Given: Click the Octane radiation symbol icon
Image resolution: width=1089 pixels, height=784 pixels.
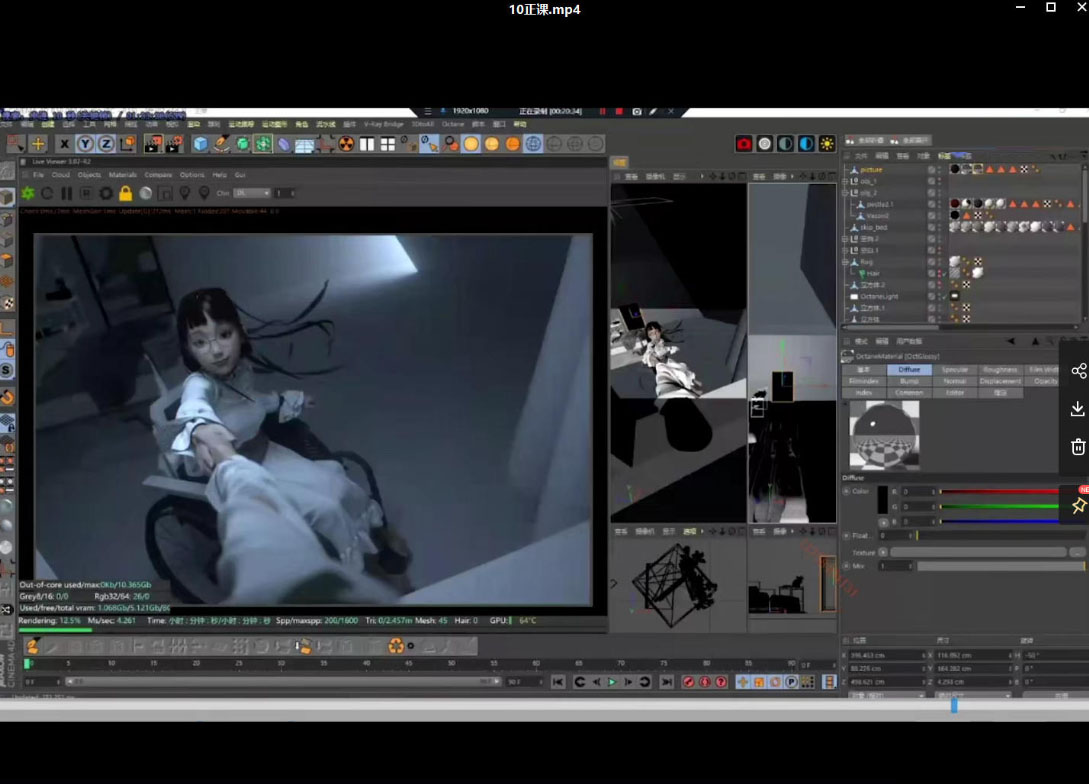Looking at the screenshot, I should tap(346, 144).
